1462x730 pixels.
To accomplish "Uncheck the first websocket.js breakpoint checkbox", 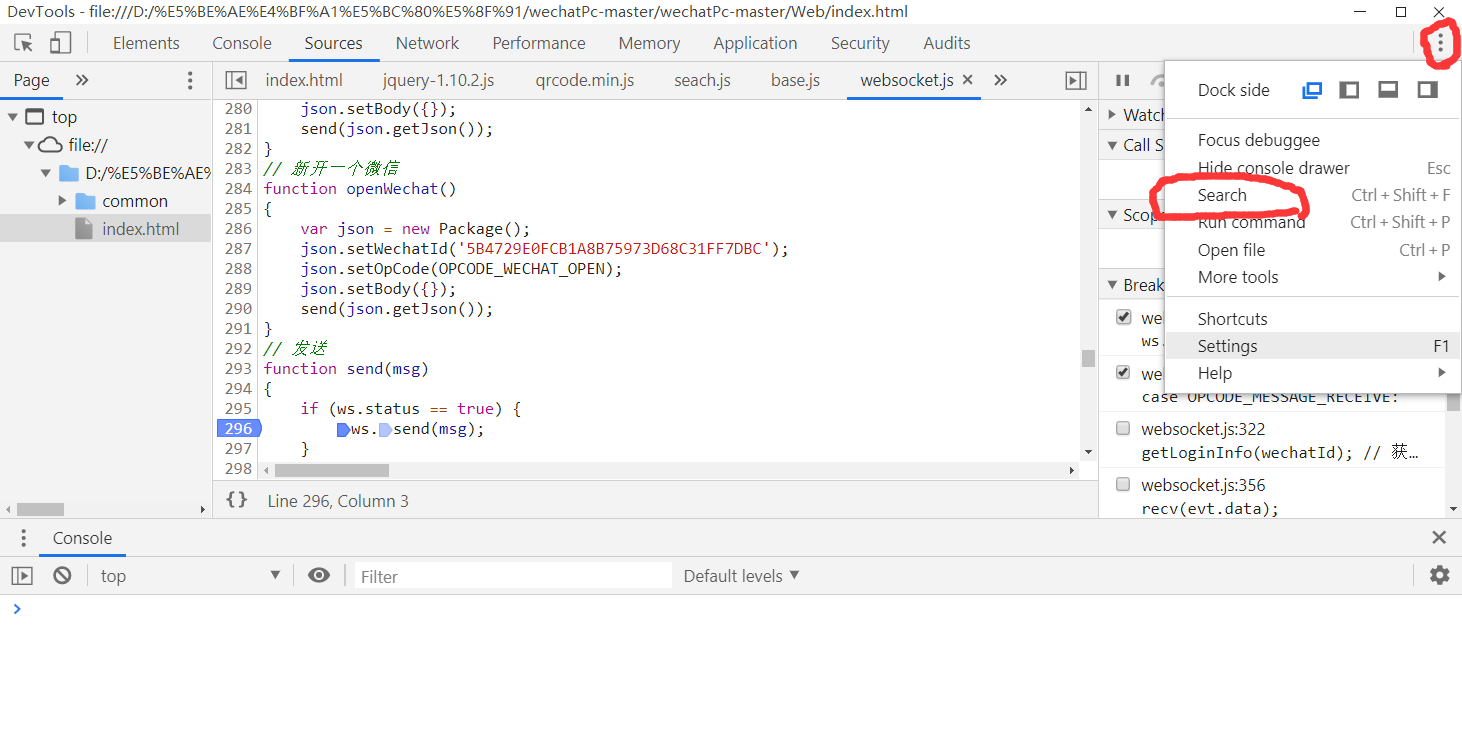I will (1123, 317).
